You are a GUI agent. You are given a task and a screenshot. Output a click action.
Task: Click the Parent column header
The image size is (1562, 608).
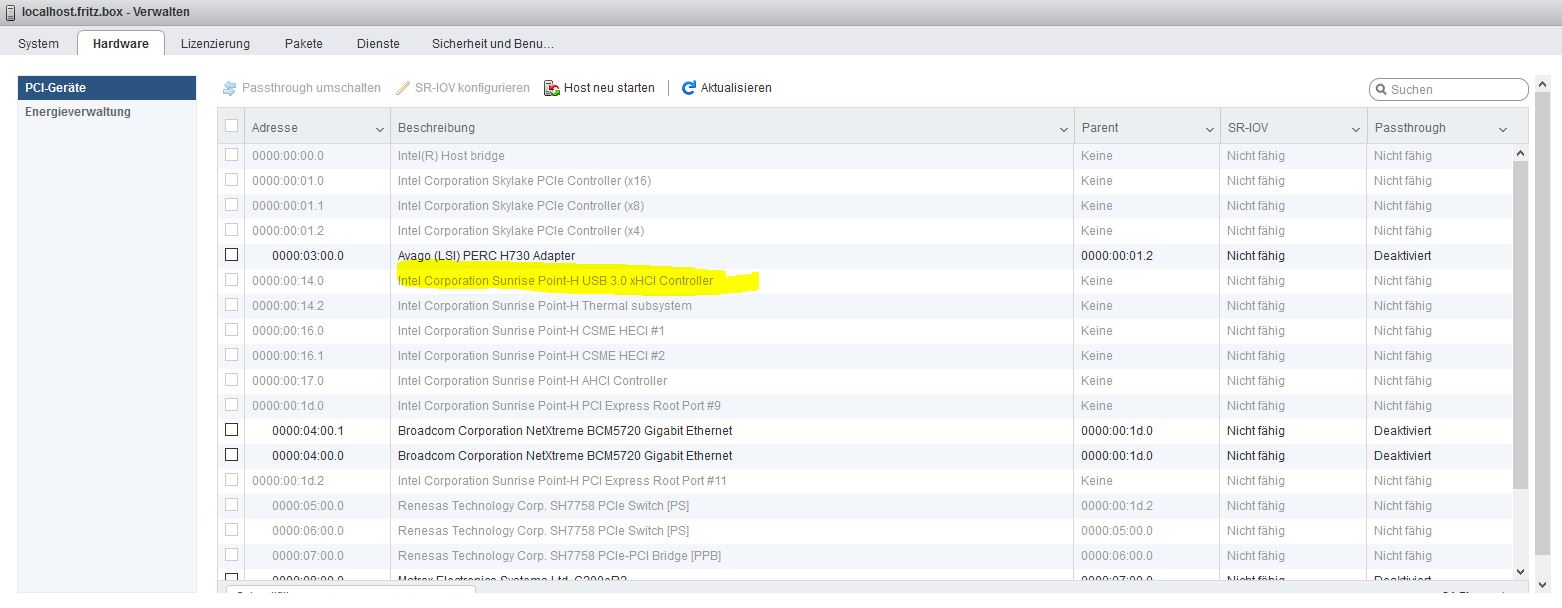coord(1100,128)
